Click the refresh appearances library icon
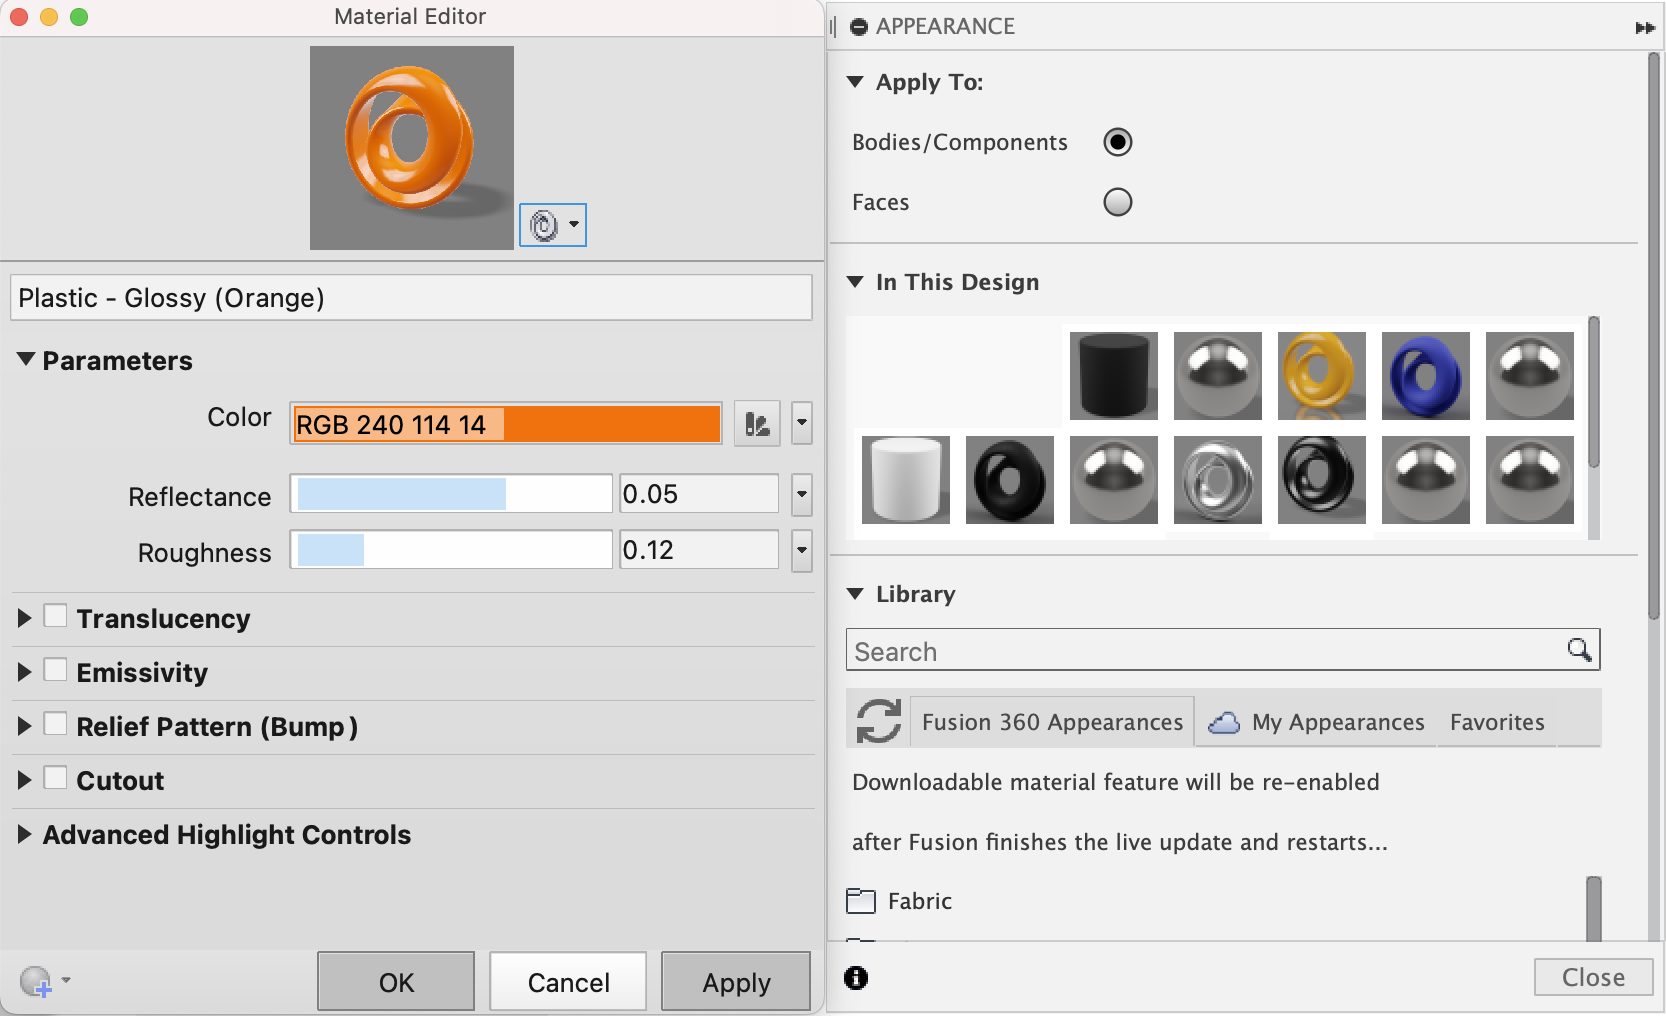This screenshot has width=1666, height=1016. click(877, 721)
